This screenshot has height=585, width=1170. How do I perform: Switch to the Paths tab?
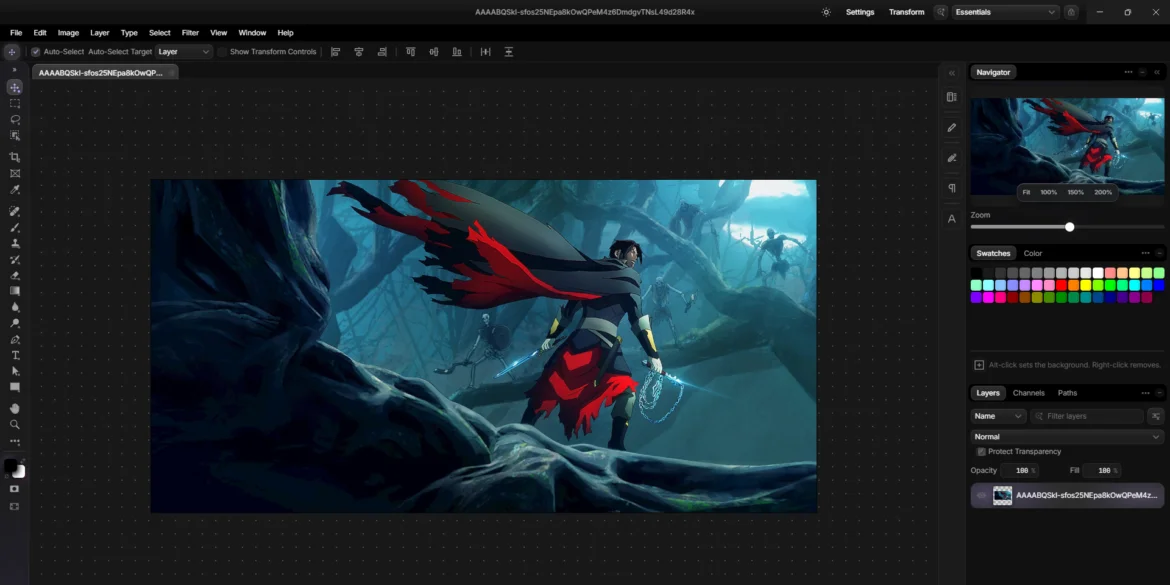(1067, 392)
